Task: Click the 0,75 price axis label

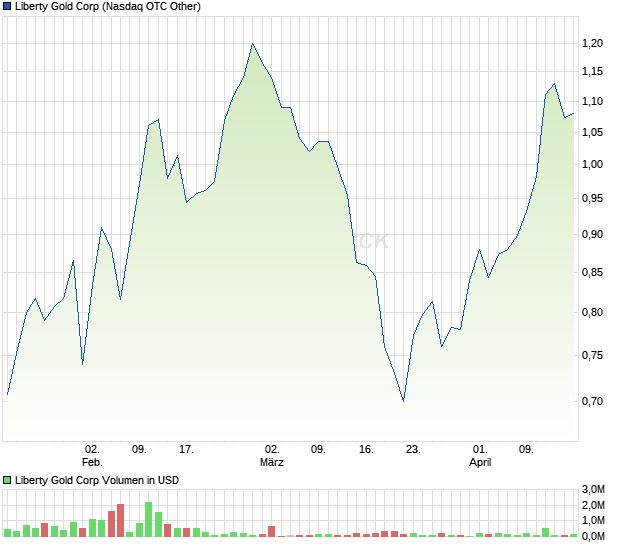Action: click(592, 355)
